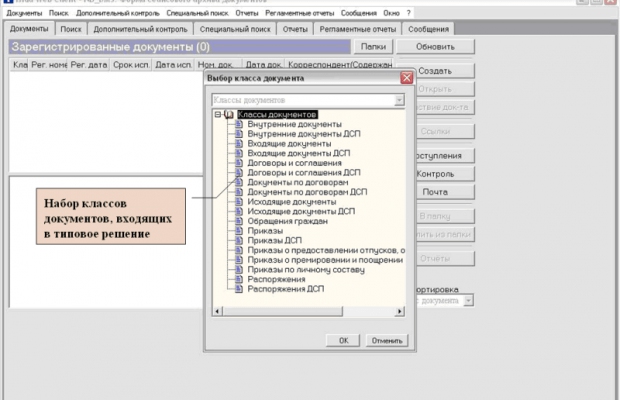Viewport: 620px width, 400px height.
Task: Confirm selection with OK button
Action: [x=343, y=340]
